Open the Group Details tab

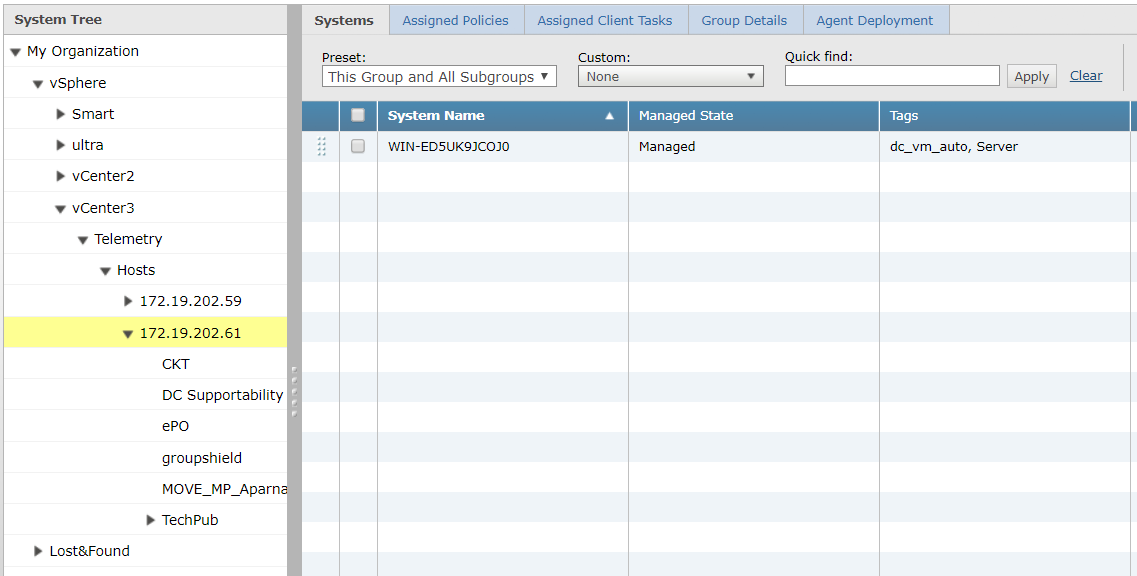click(744, 20)
